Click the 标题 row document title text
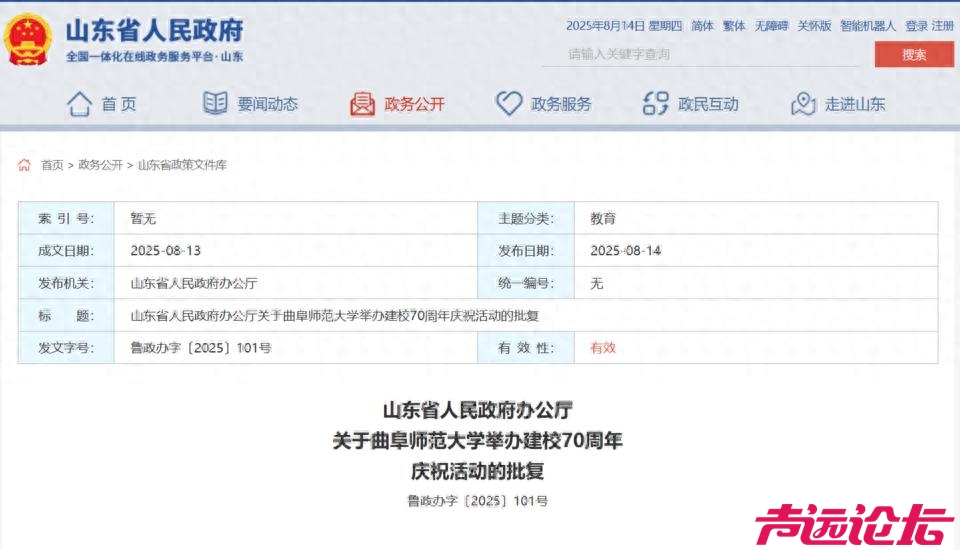 (334, 315)
